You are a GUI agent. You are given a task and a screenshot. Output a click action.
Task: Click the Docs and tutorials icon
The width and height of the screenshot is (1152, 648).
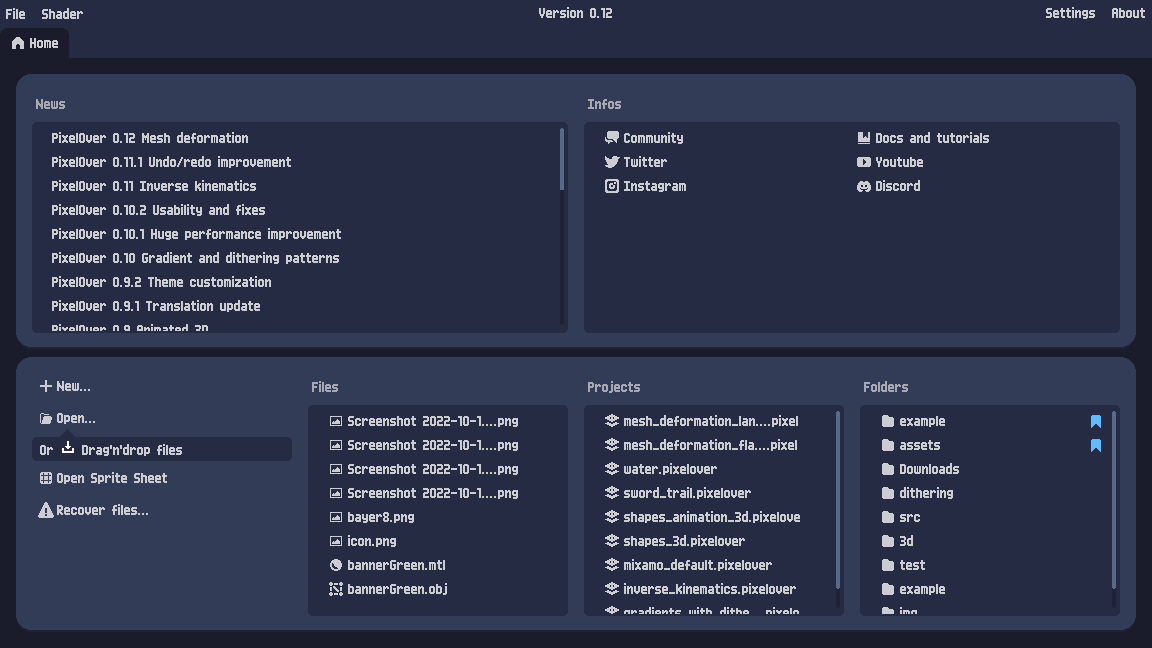(x=863, y=137)
